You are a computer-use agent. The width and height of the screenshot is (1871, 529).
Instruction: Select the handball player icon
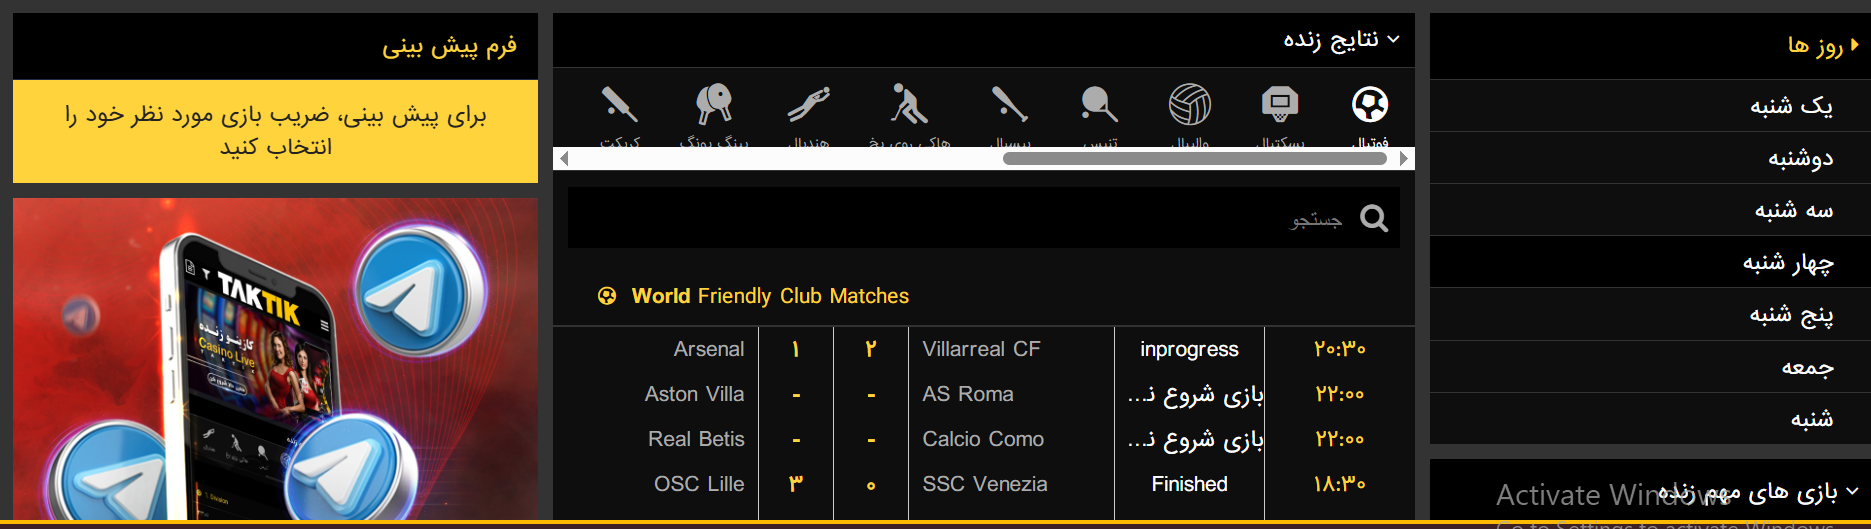pos(808,104)
